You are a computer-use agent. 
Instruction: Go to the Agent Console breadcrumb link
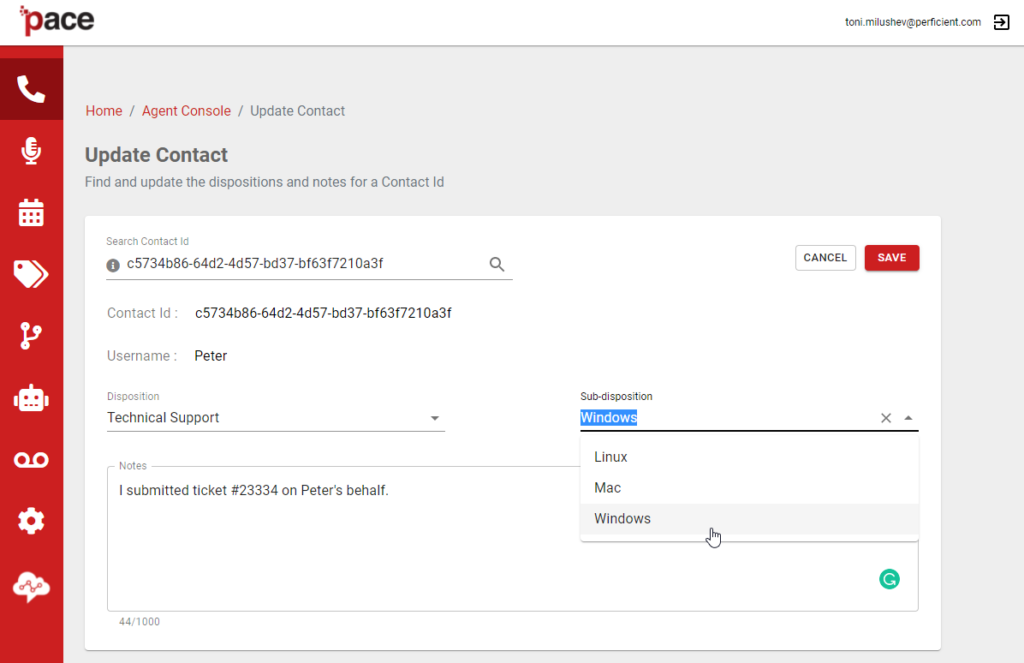click(x=186, y=111)
